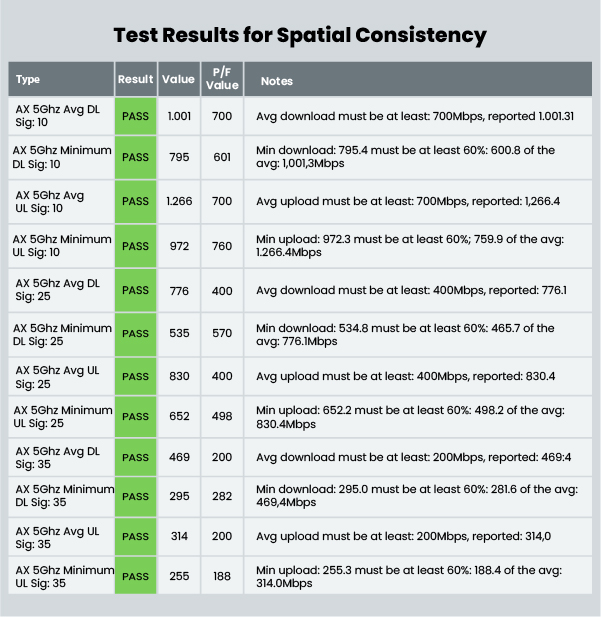Select the P/F value cell showing 282

[222, 495]
